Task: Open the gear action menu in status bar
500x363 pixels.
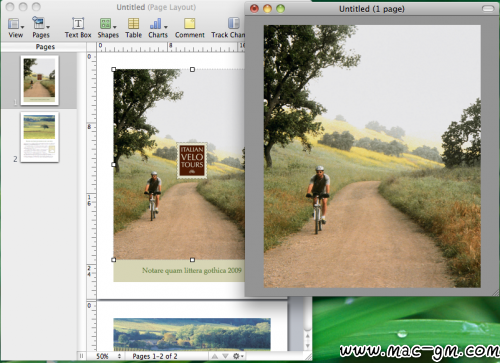Action: 238,356
